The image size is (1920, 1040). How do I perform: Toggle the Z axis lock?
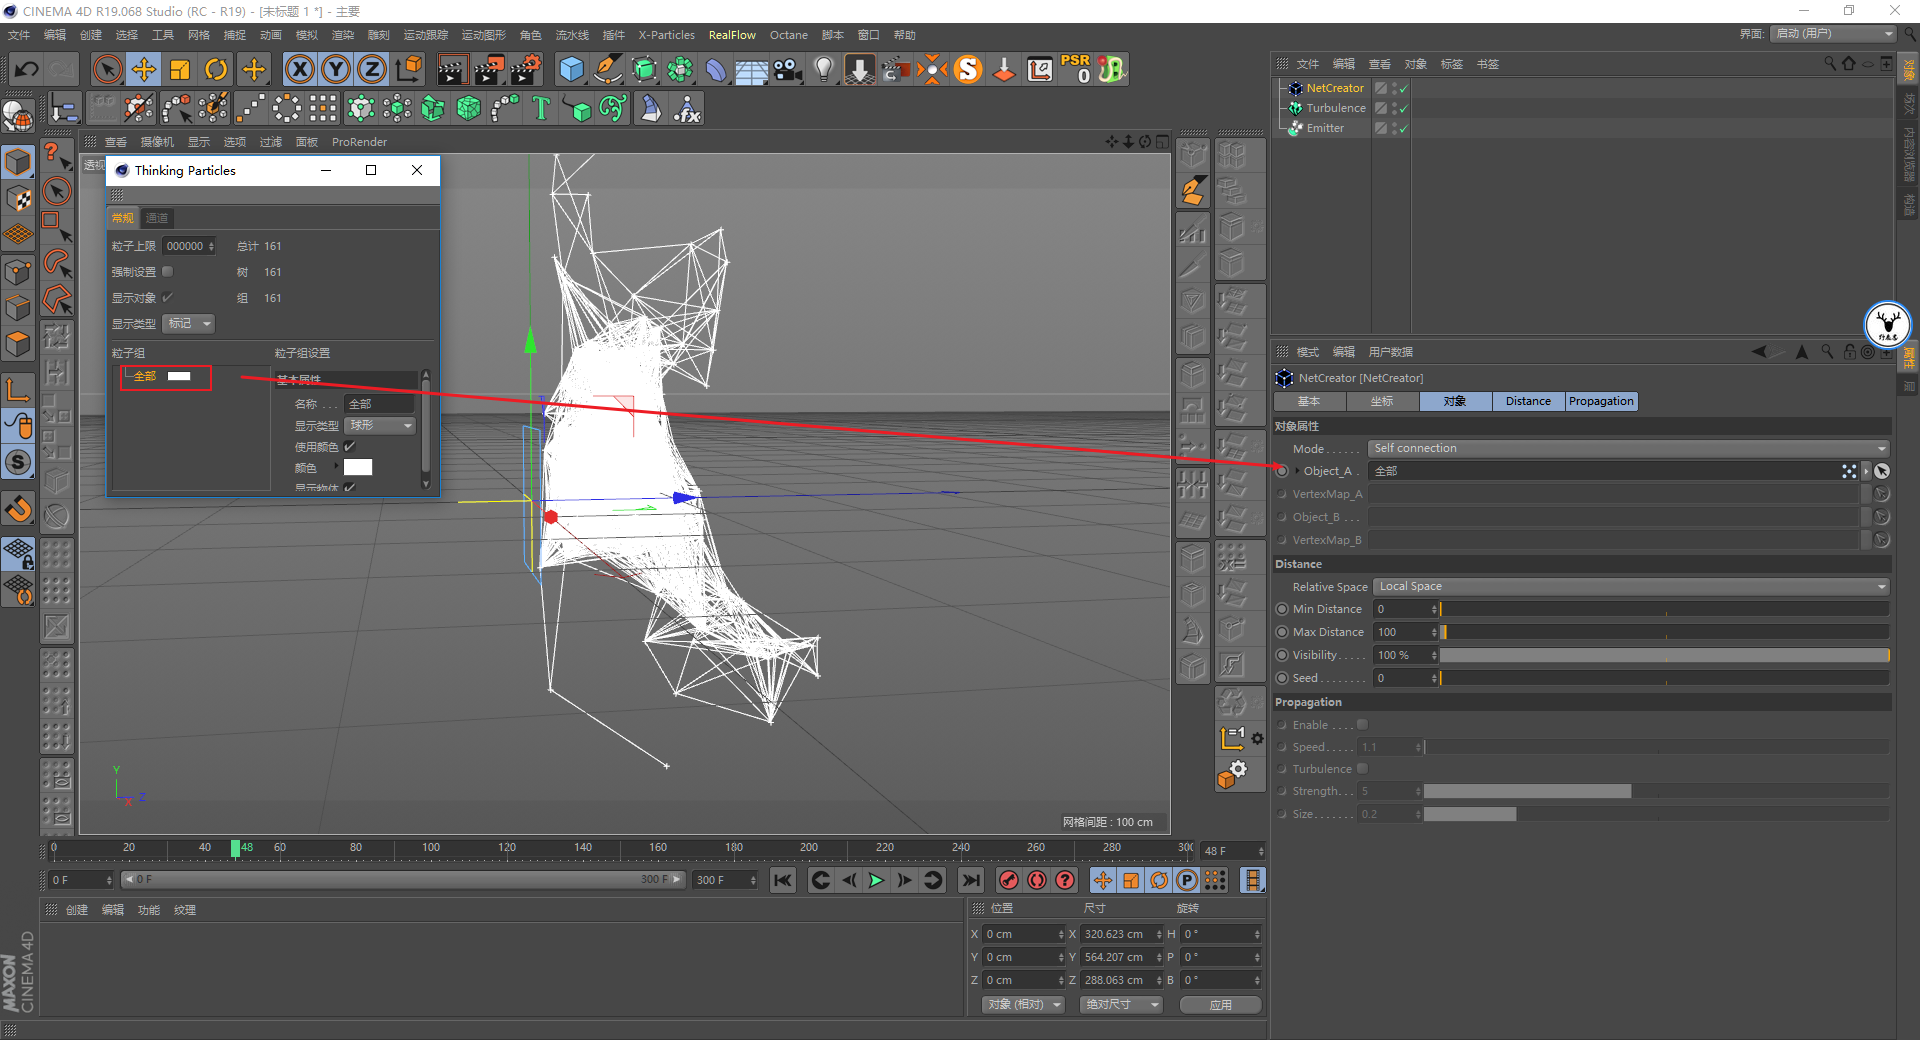tap(371, 69)
